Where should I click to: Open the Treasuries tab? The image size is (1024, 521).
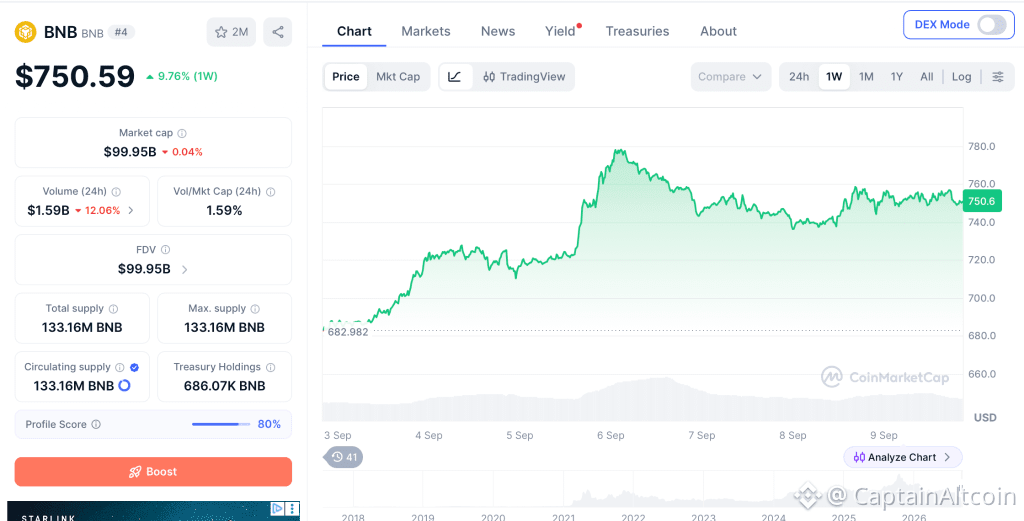click(x=637, y=31)
